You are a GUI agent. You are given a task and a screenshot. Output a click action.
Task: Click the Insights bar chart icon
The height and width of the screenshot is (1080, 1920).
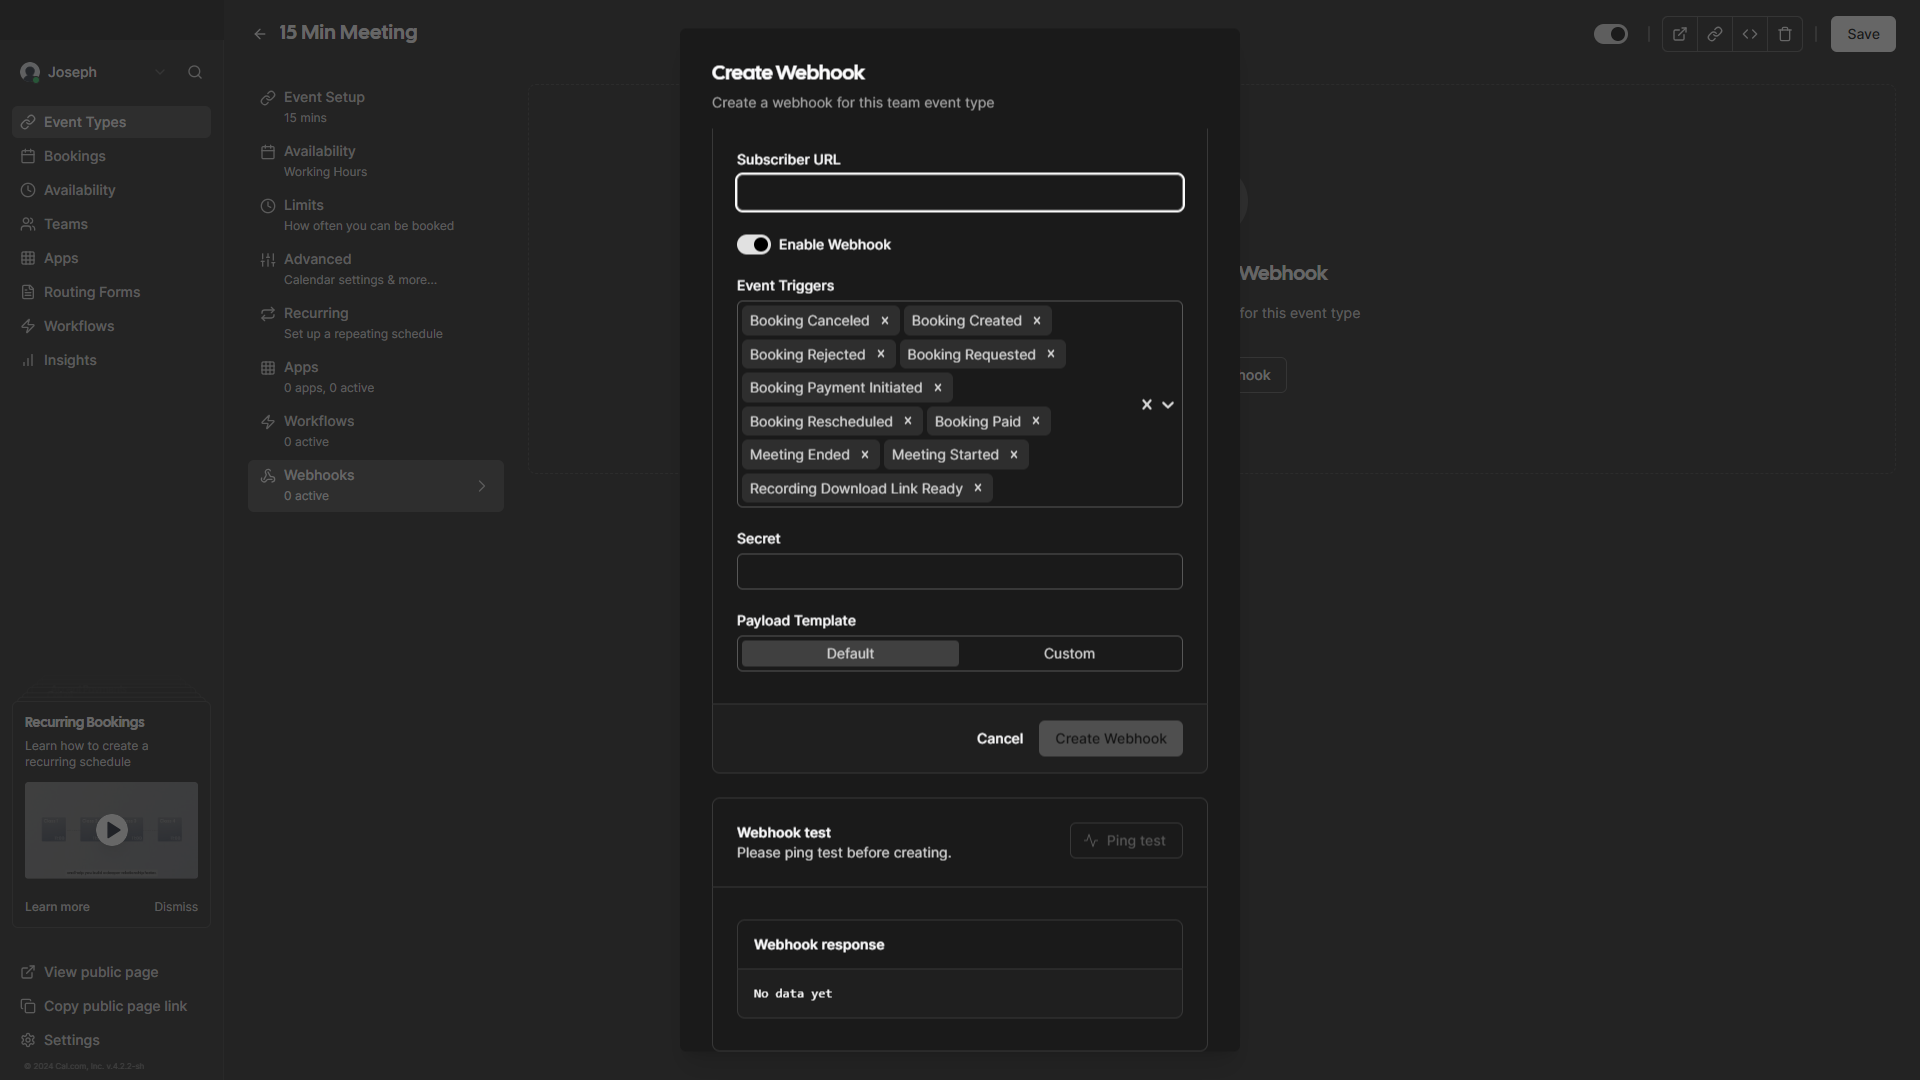point(28,360)
